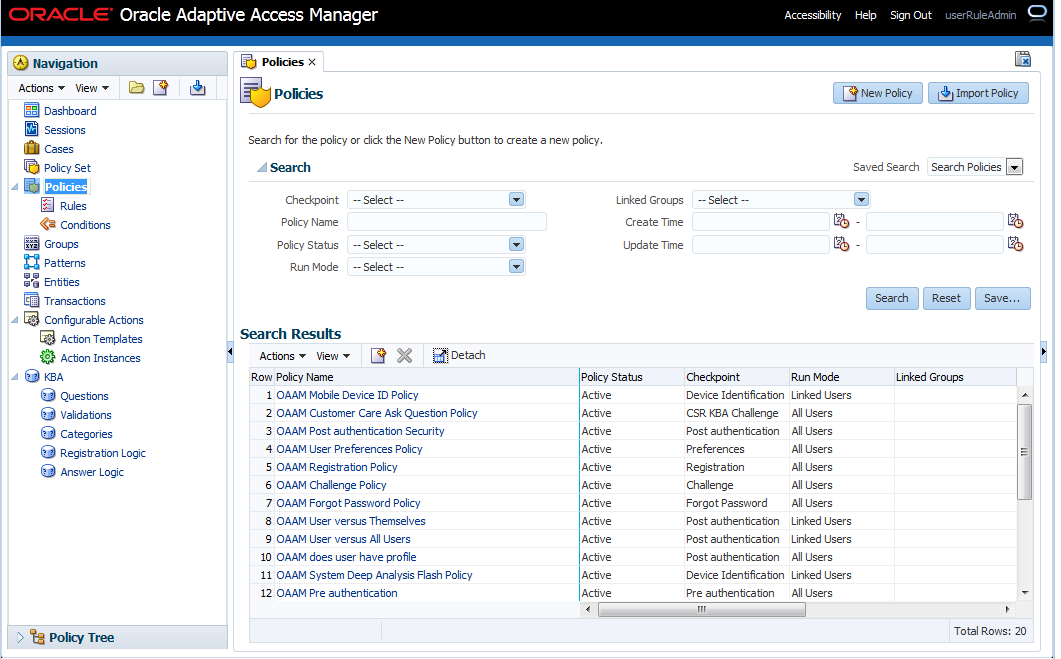
Task: Open the Help link
Action: (x=865, y=15)
